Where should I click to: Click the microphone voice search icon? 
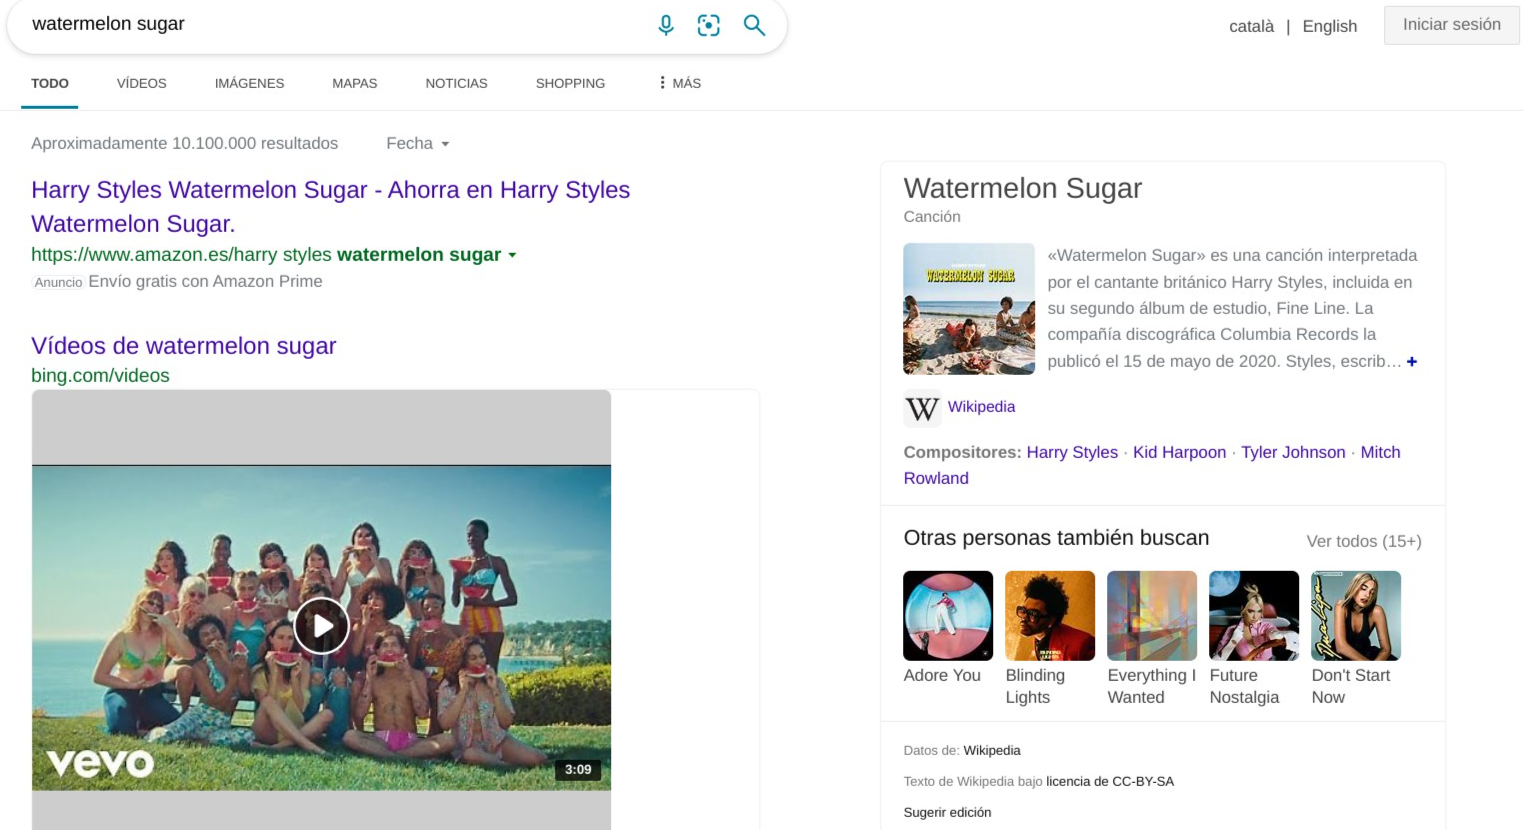coord(666,25)
